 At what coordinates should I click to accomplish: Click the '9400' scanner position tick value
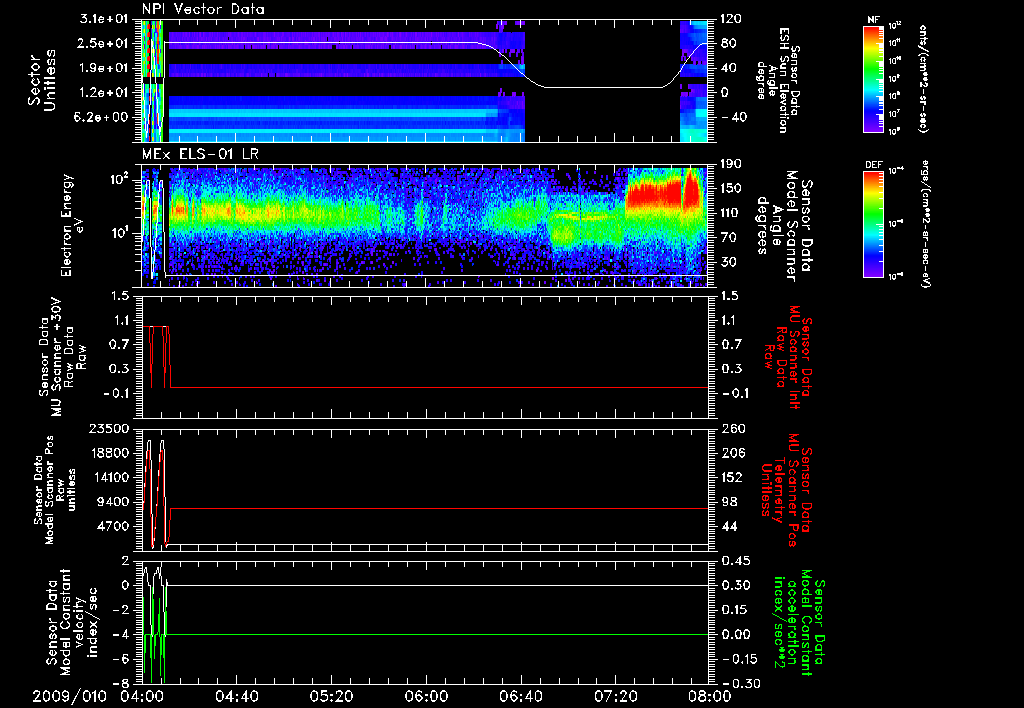pyautogui.click(x=113, y=502)
